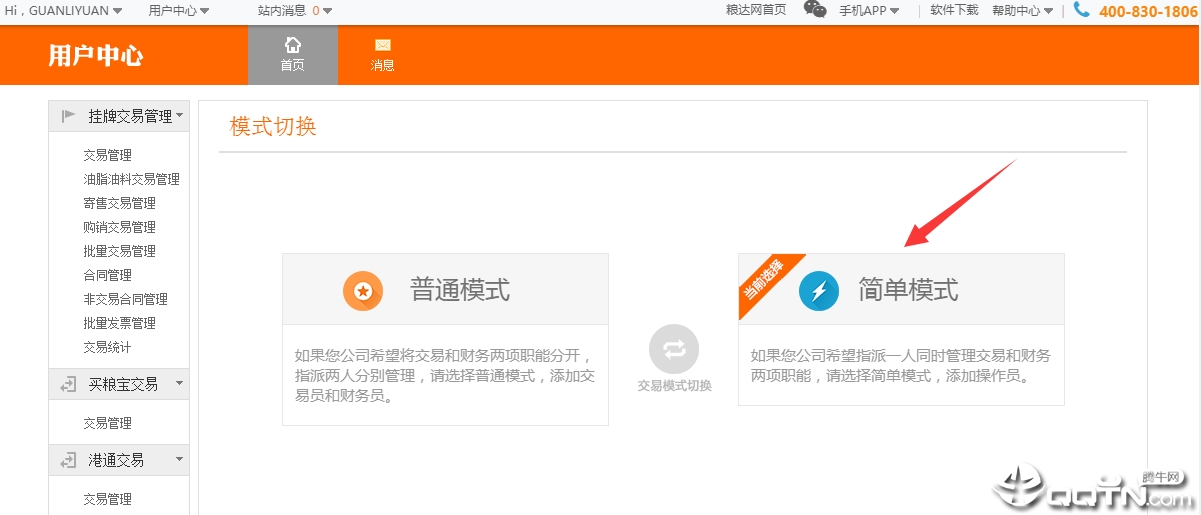Open the 用户中心 dropdown in top bar
This screenshot has height=515, width=1201.
click(178, 10)
